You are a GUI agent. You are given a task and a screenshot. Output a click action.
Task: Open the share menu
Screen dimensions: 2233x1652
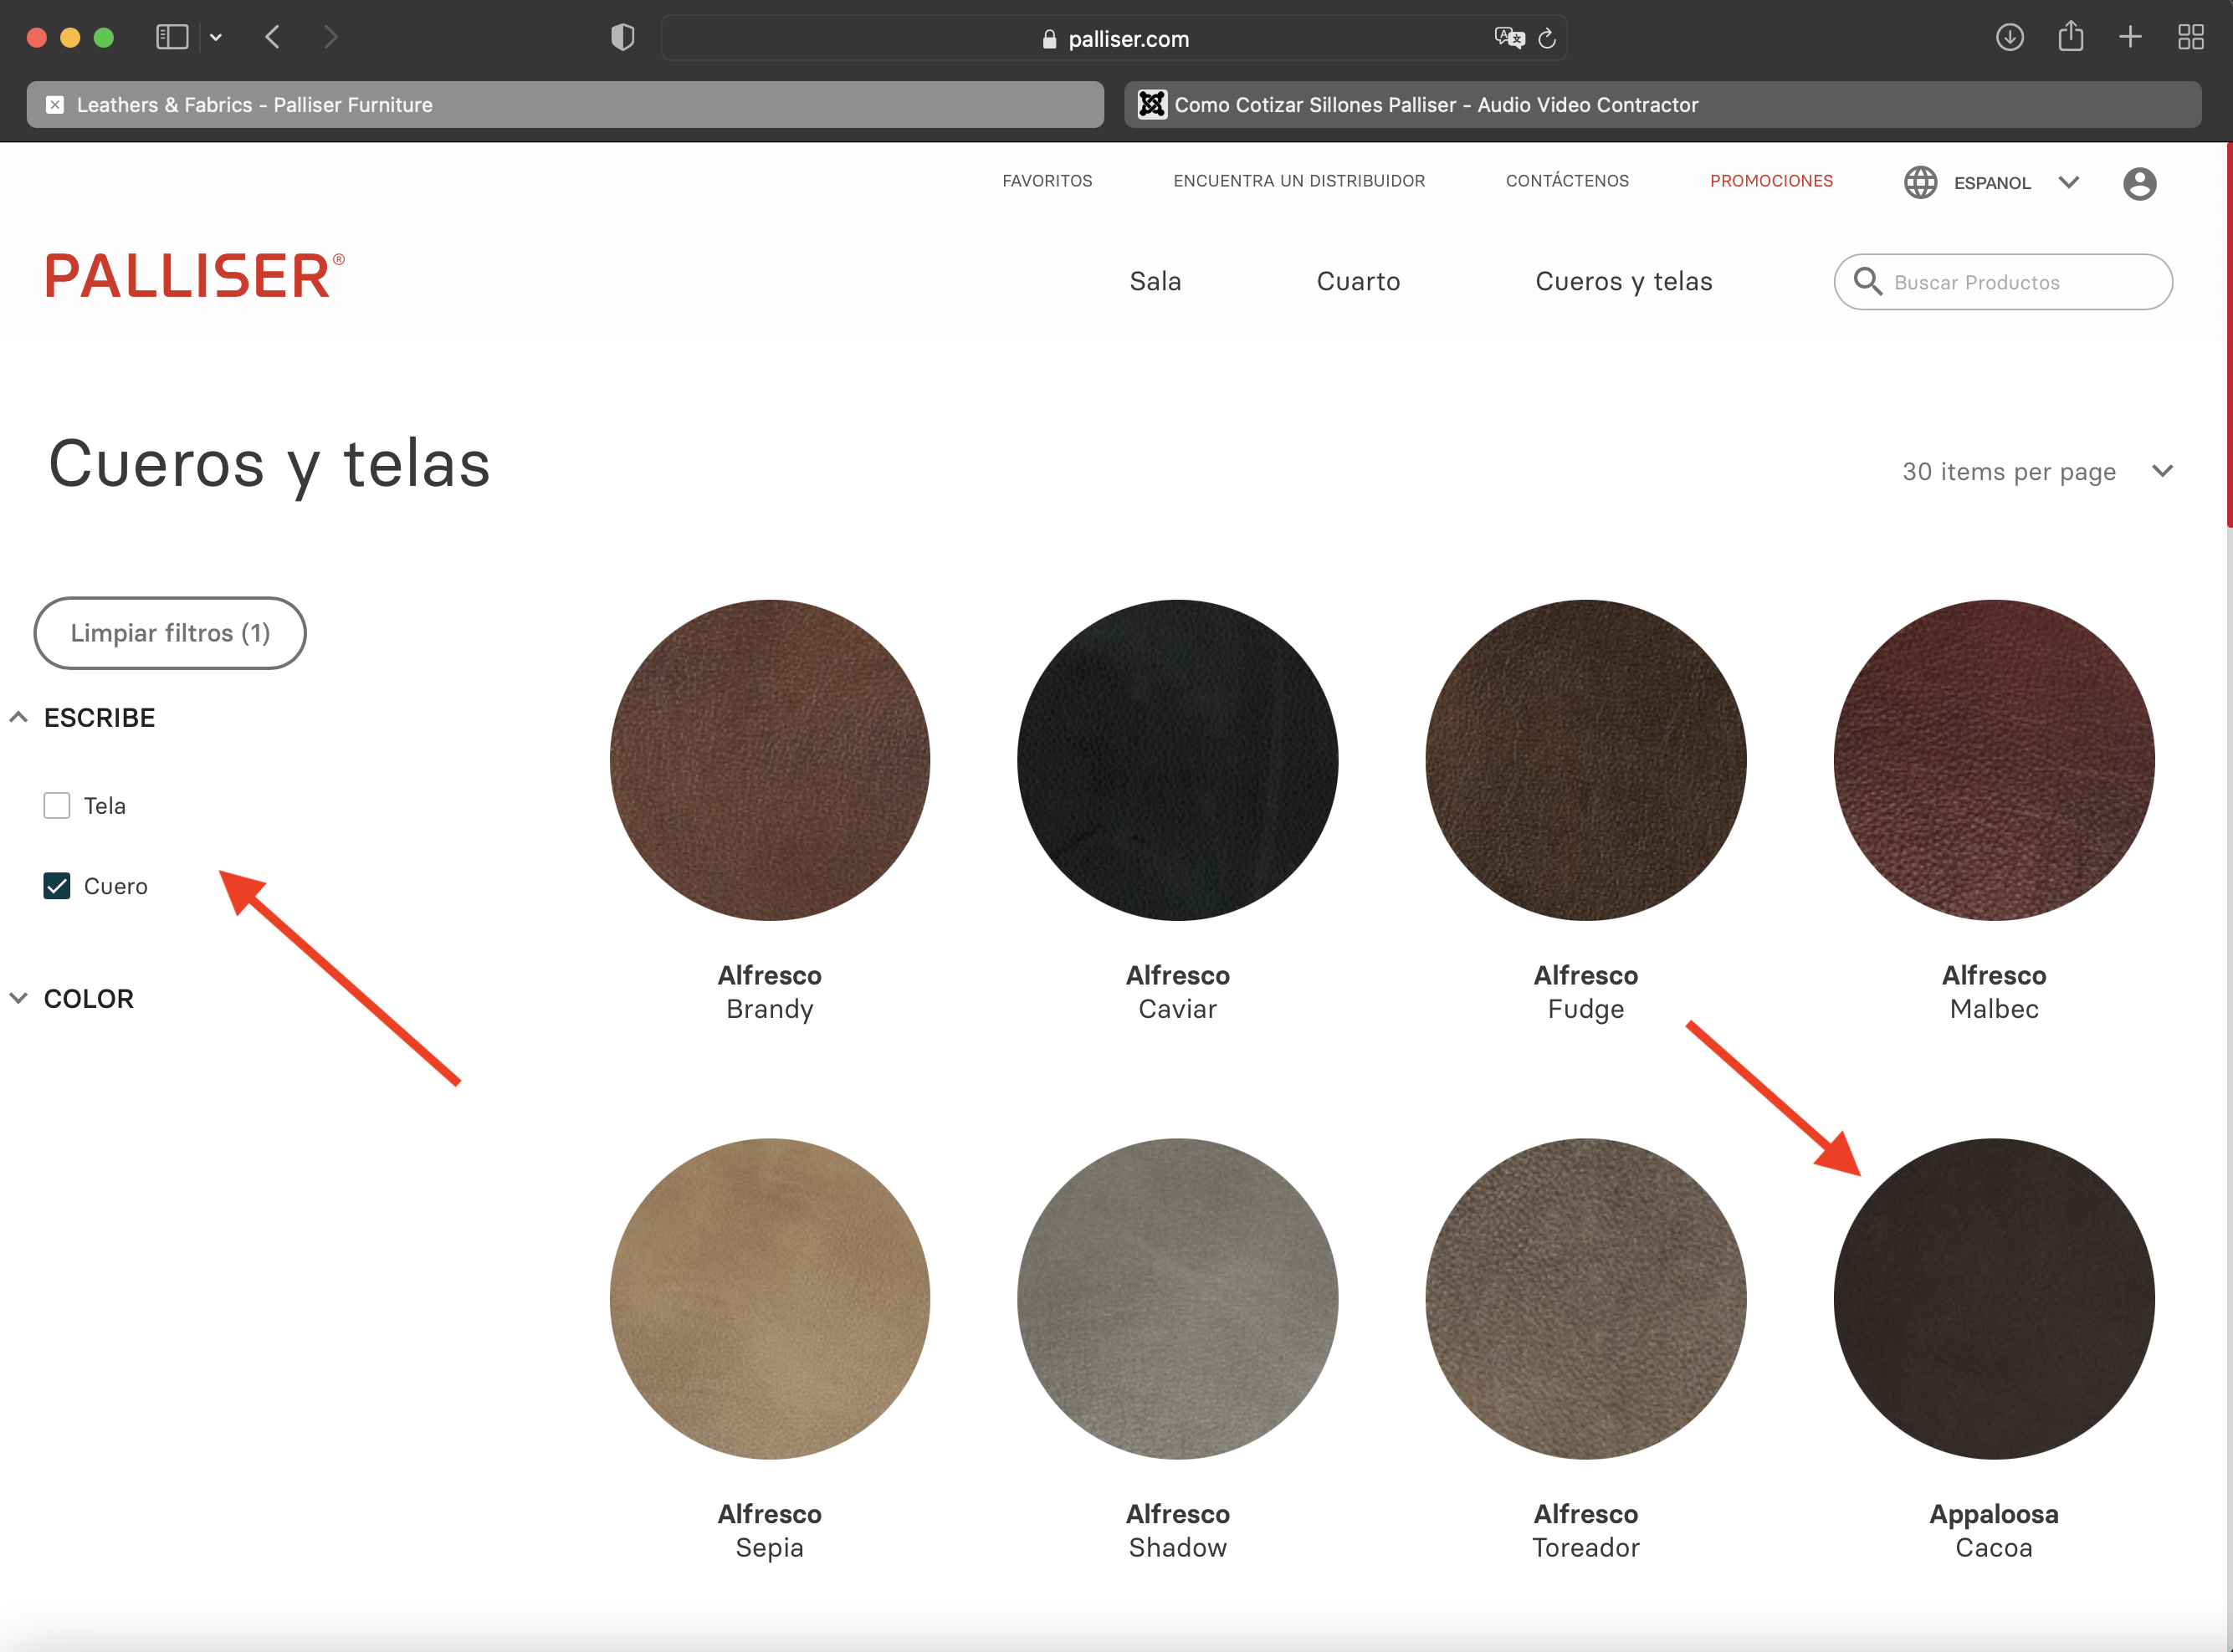[x=2071, y=37]
